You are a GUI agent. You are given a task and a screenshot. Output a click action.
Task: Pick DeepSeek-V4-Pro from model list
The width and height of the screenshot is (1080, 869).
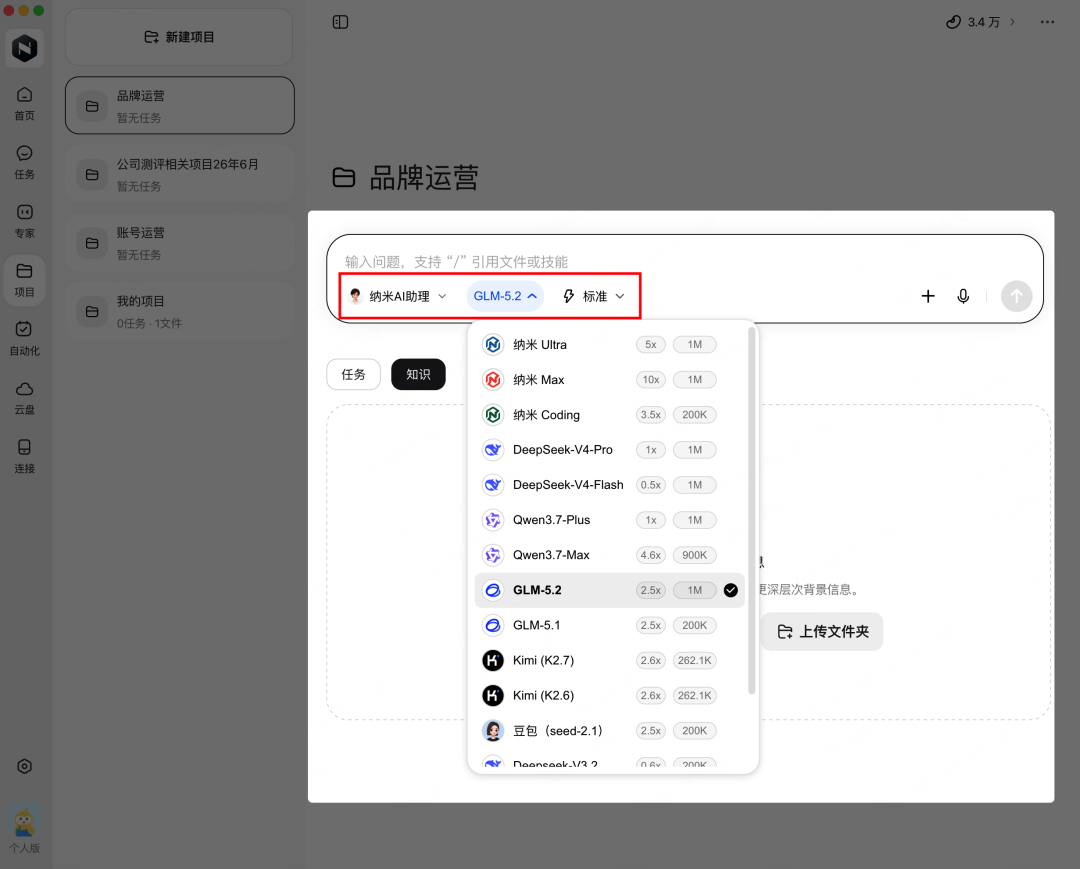[x=609, y=450]
